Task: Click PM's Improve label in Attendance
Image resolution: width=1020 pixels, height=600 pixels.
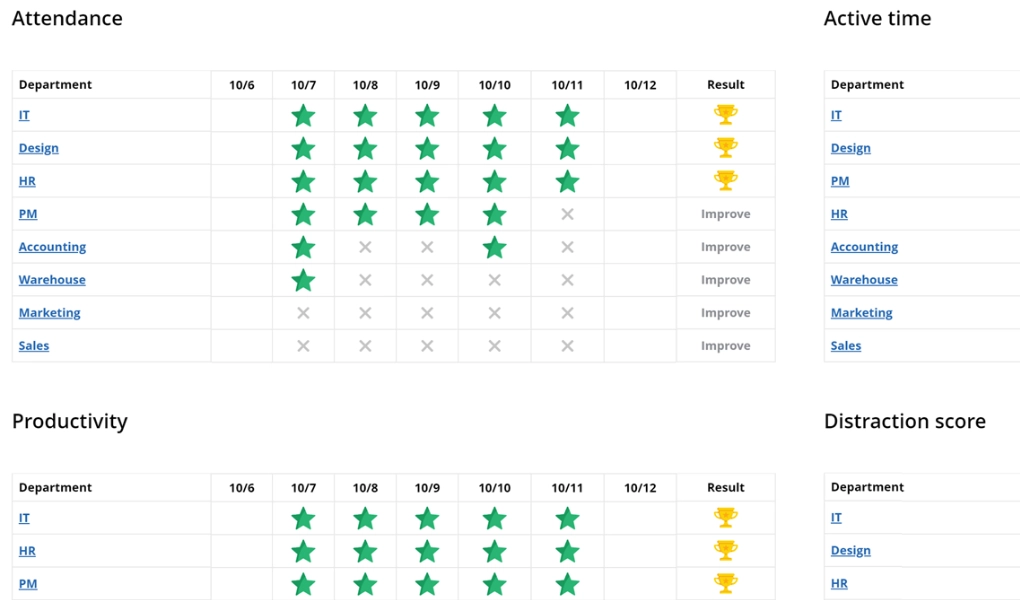Action: coord(725,214)
